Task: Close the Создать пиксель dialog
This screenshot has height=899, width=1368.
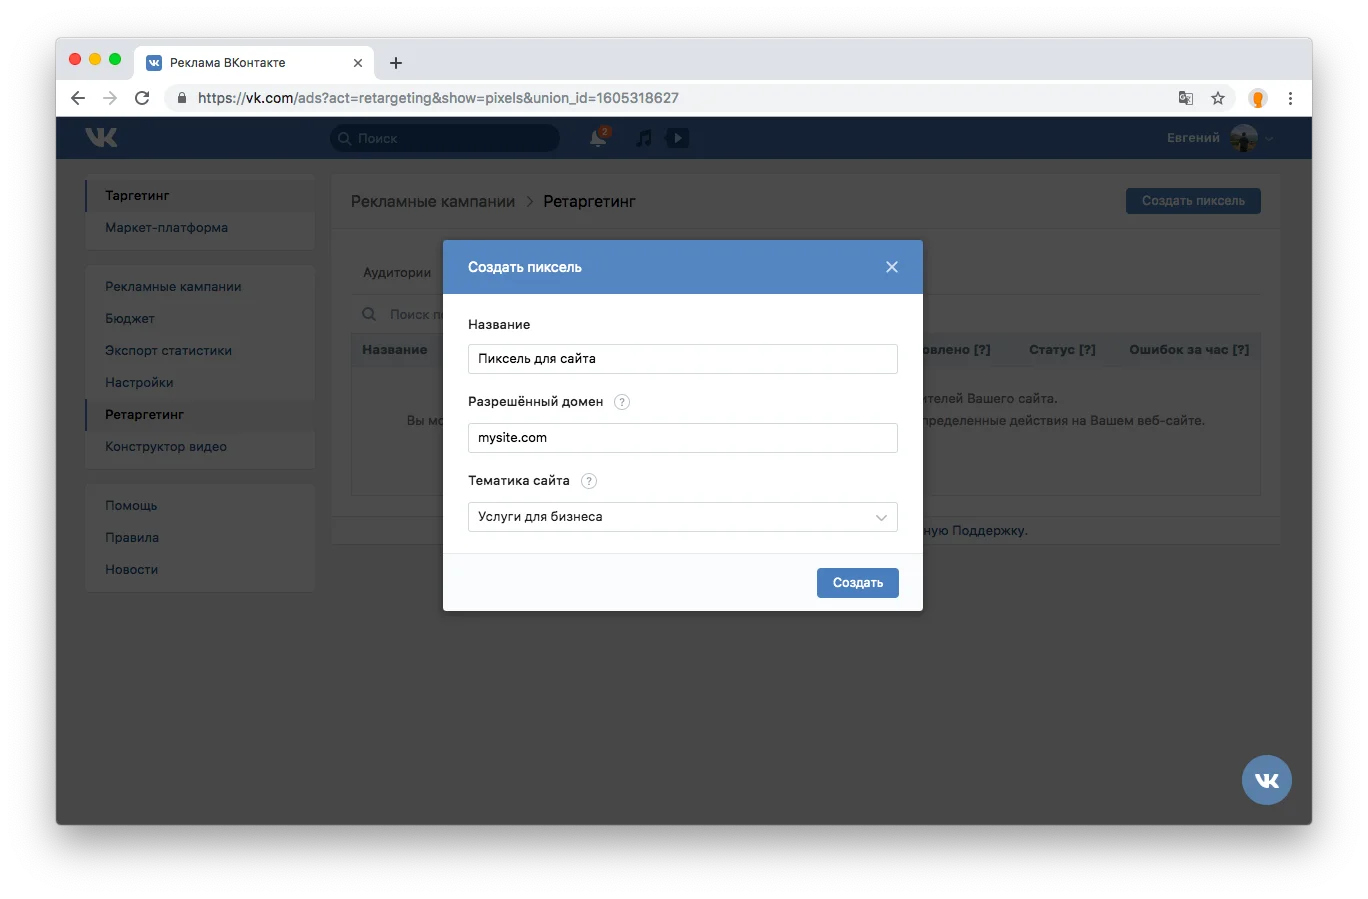Action: pyautogui.click(x=892, y=267)
